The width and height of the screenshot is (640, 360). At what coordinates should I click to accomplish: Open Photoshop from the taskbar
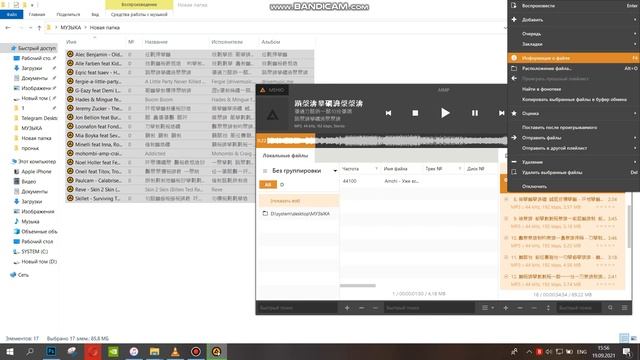click(51, 351)
